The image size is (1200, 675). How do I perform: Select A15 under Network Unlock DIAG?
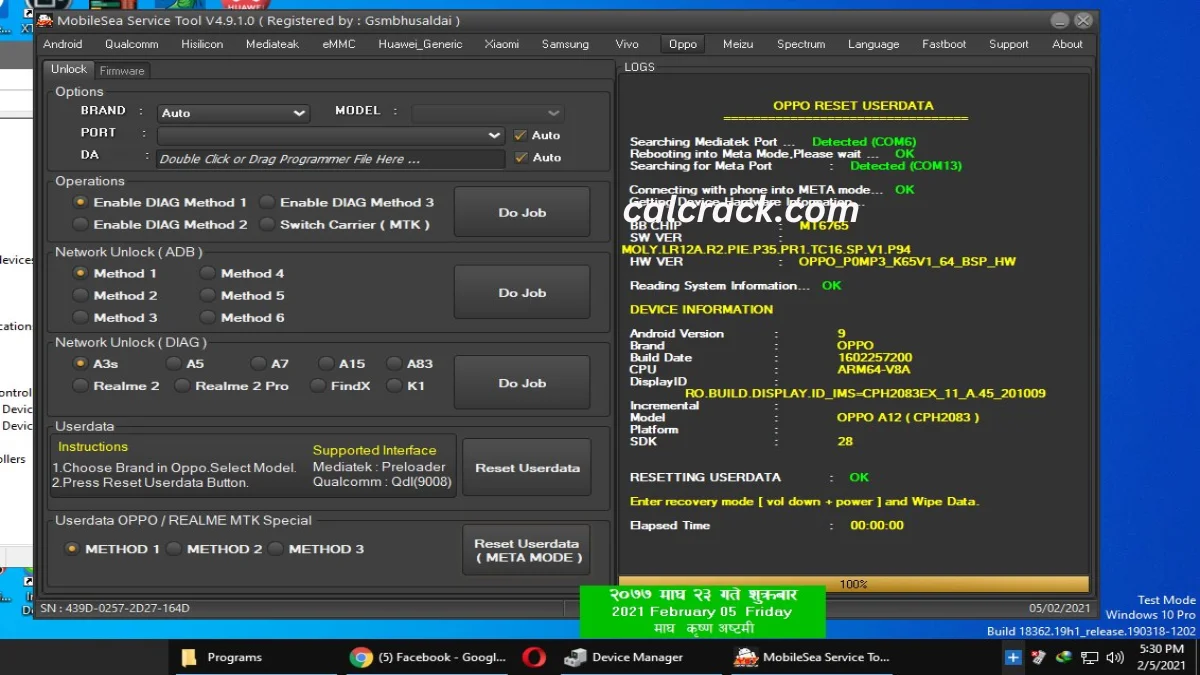[x=342, y=364]
